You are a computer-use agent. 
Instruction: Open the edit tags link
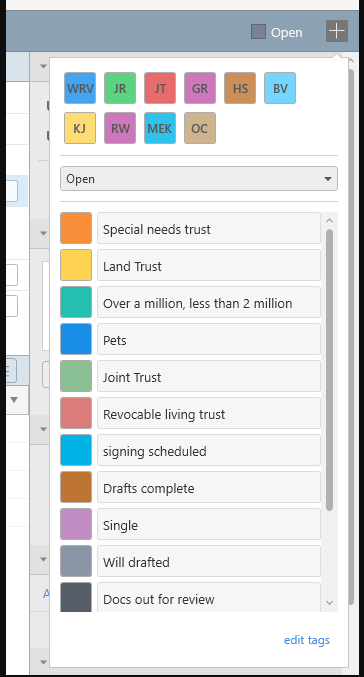point(307,640)
